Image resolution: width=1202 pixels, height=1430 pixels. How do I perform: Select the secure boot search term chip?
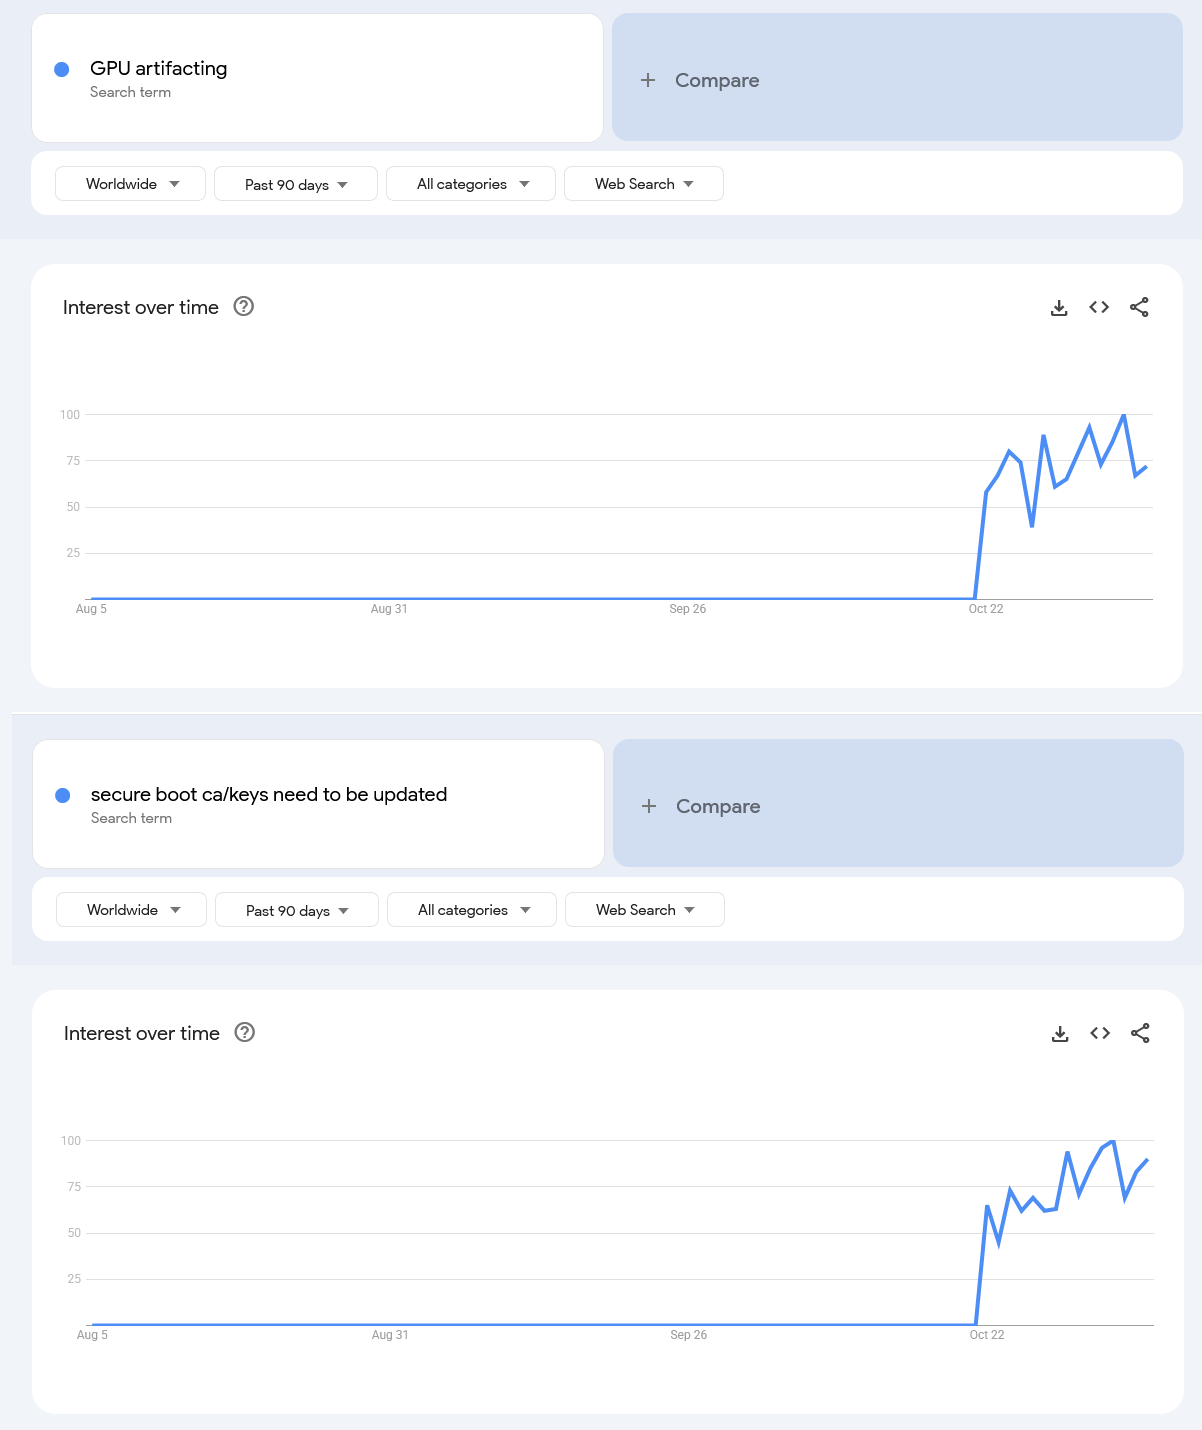point(317,803)
